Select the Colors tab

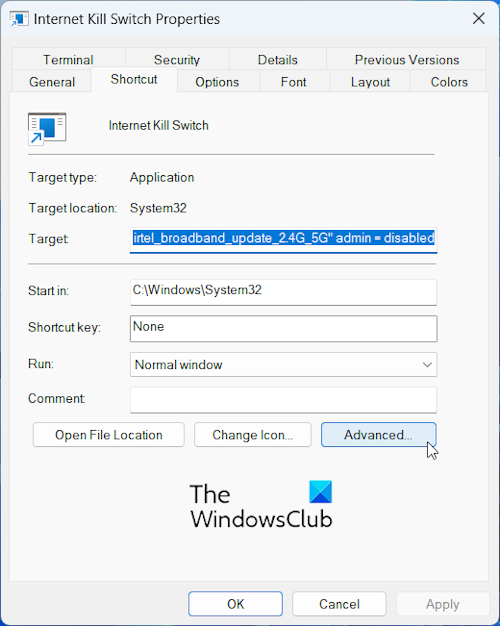(x=449, y=82)
